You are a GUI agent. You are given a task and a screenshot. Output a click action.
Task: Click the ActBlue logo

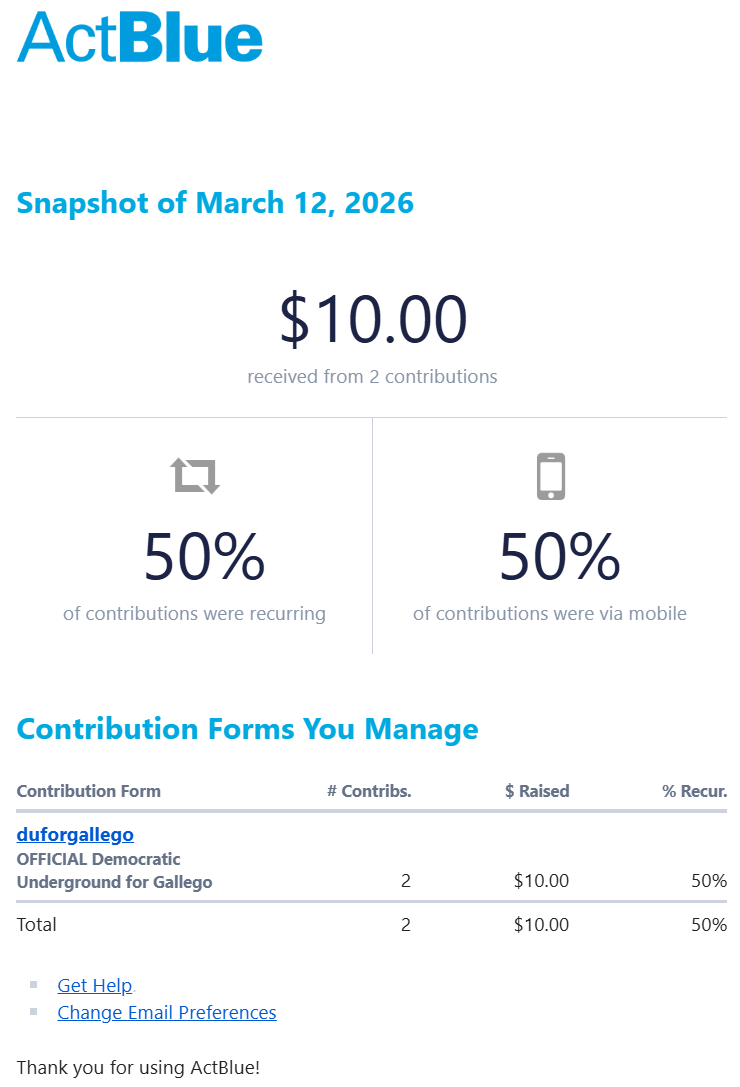140,37
